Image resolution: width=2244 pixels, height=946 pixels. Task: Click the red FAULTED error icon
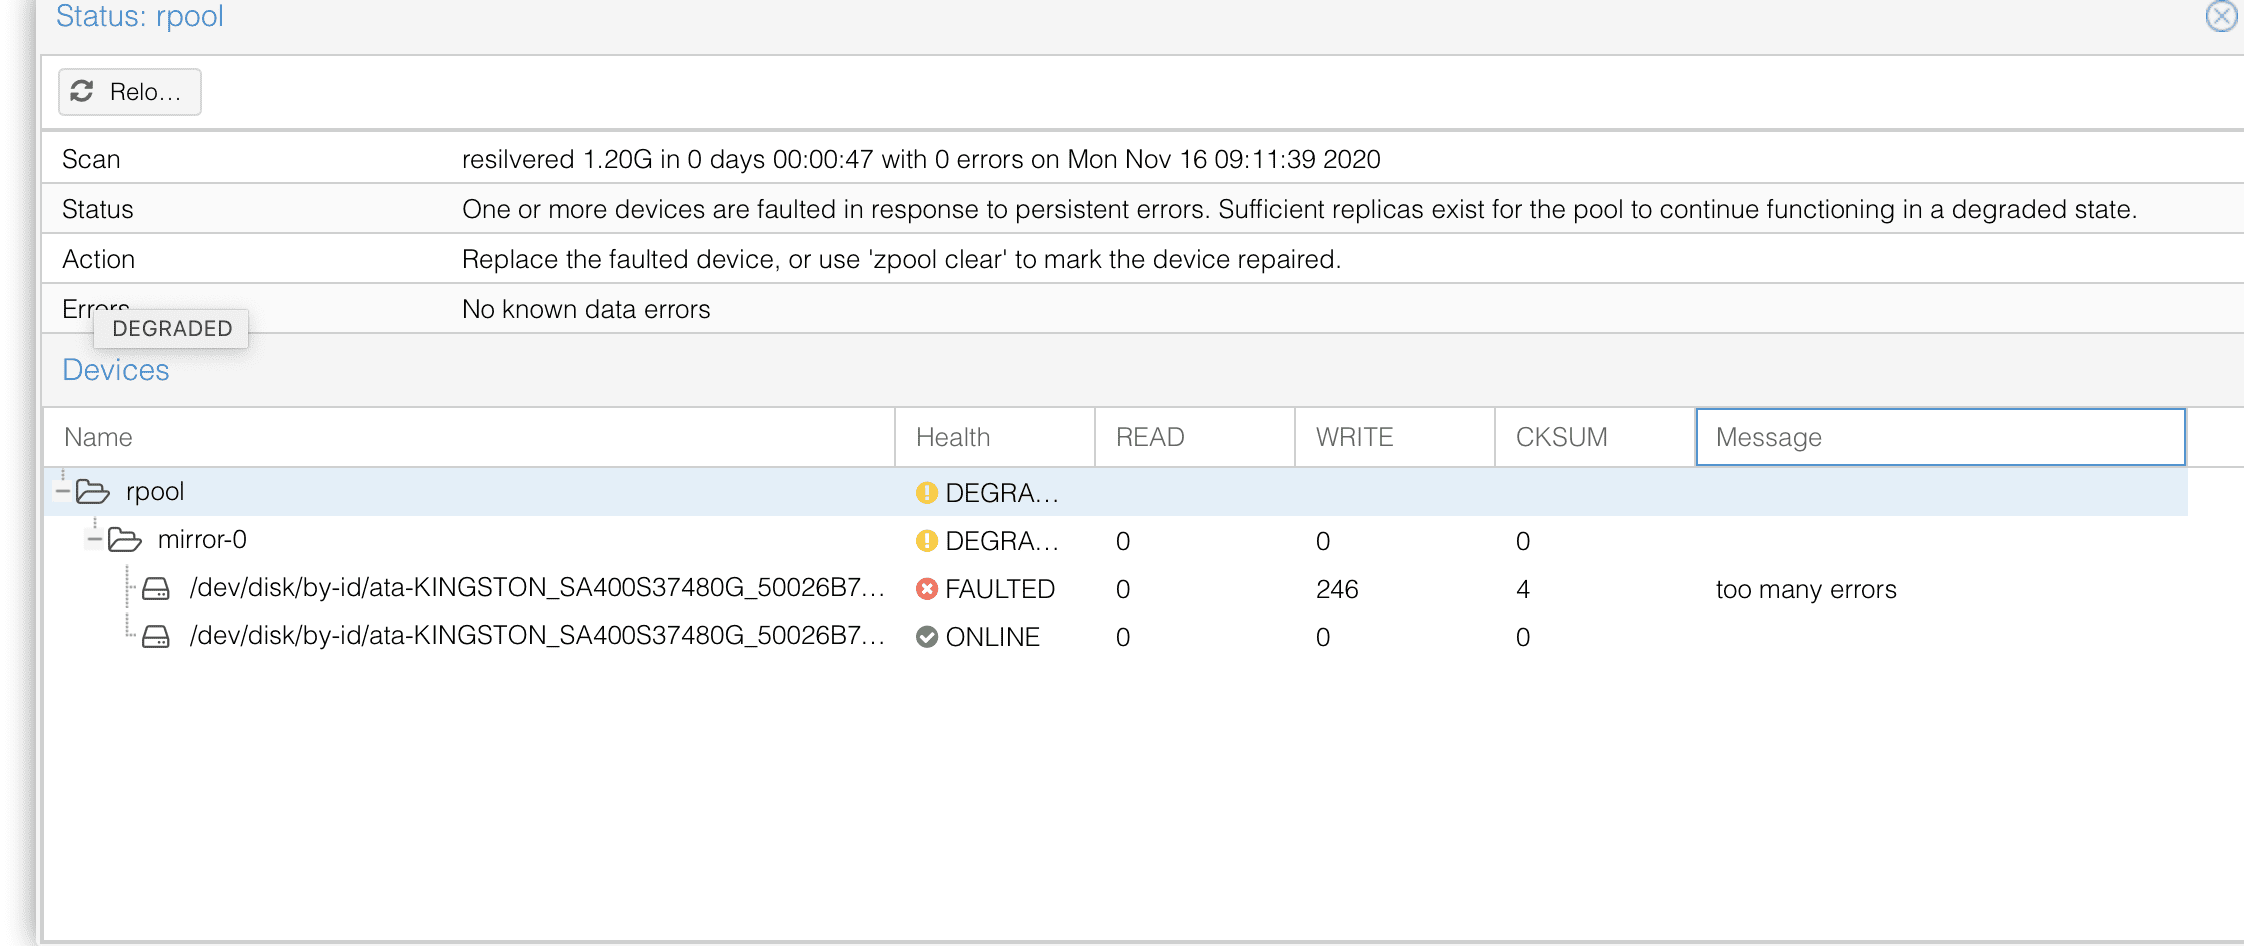coord(927,588)
